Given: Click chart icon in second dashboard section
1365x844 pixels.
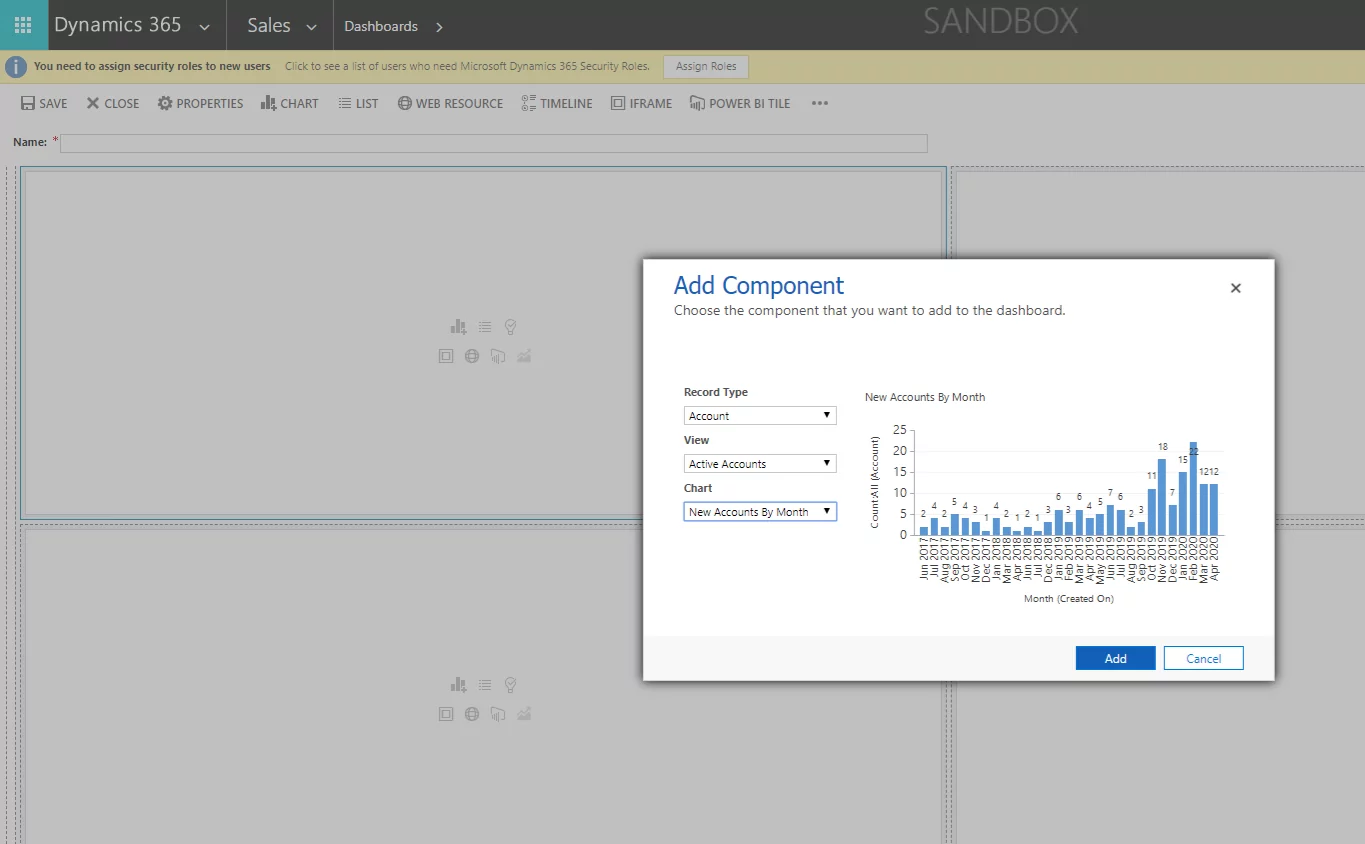Looking at the screenshot, I should (459, 685).
